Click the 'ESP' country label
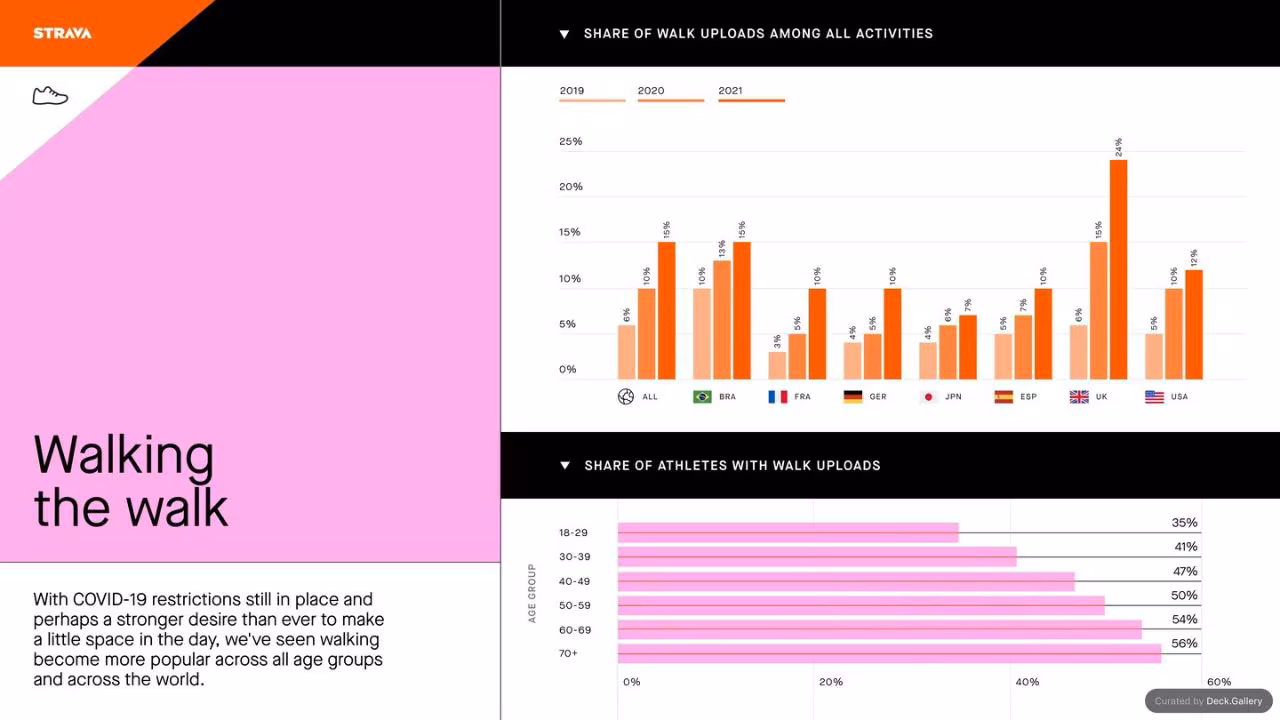The height and width of the screenshot is (720, 1280). (1029, 397)
